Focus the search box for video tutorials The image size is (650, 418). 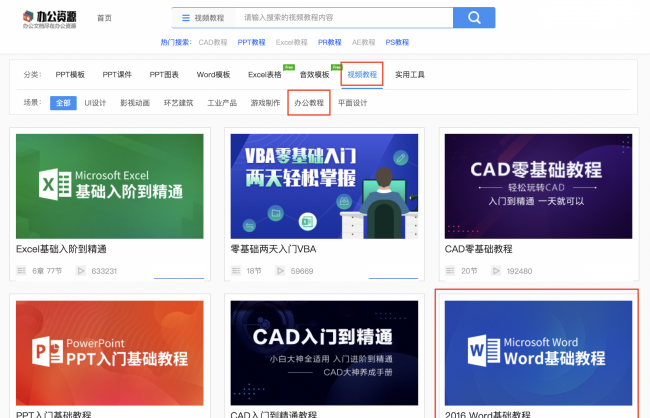click(x=344, y=18)
